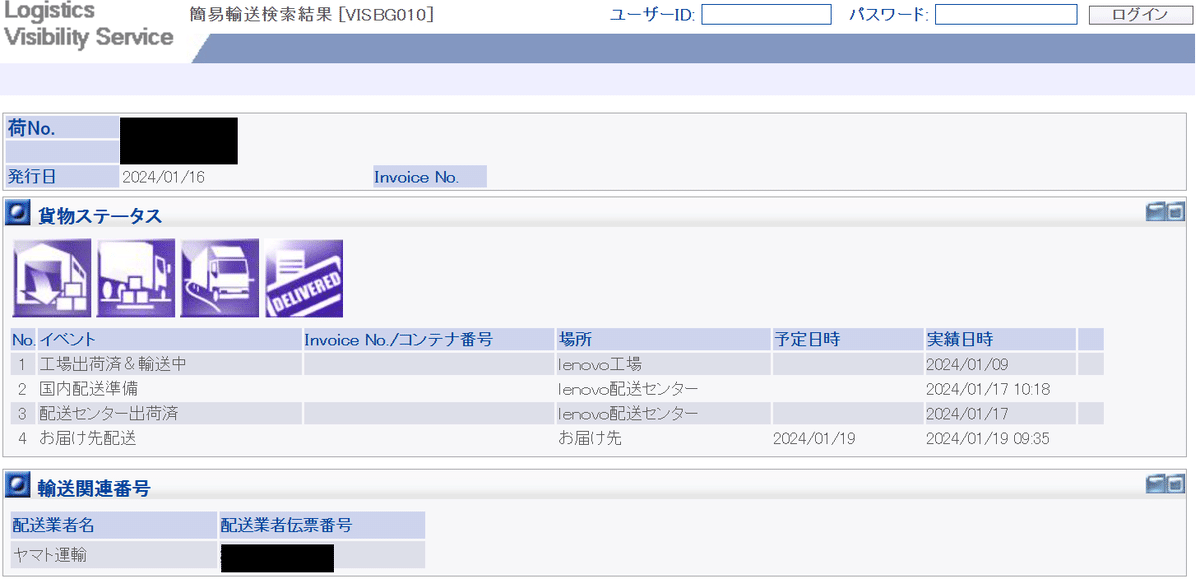This screenshot has width=1200, height=583.
Task: Click the factory shipment status icon
Action: [x=52, y=279]
